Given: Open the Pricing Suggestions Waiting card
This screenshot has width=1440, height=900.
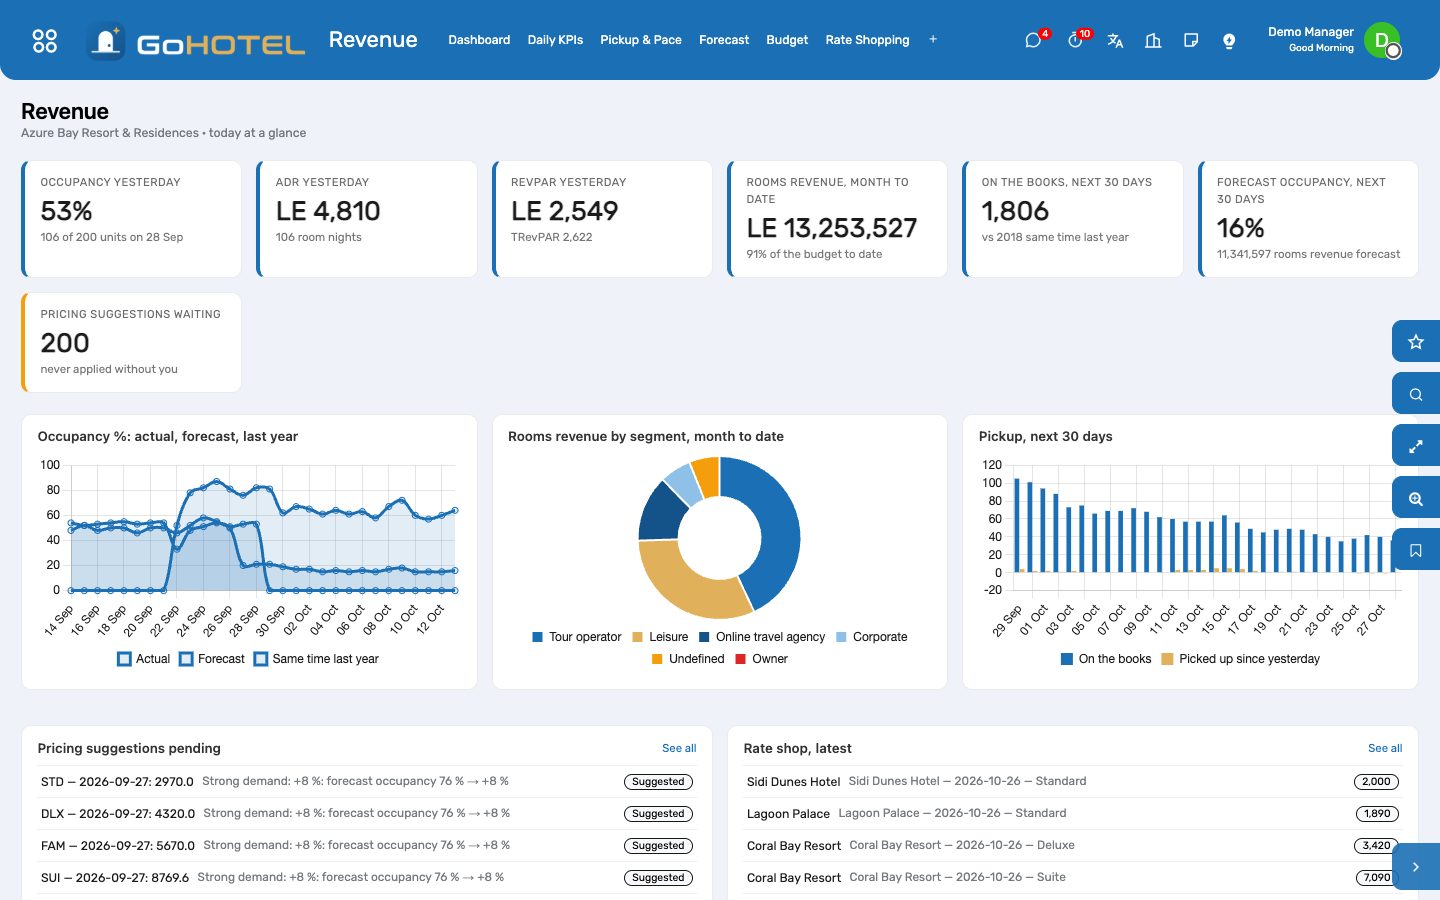Looking at the screenshot, I should (x=131, y=342).
